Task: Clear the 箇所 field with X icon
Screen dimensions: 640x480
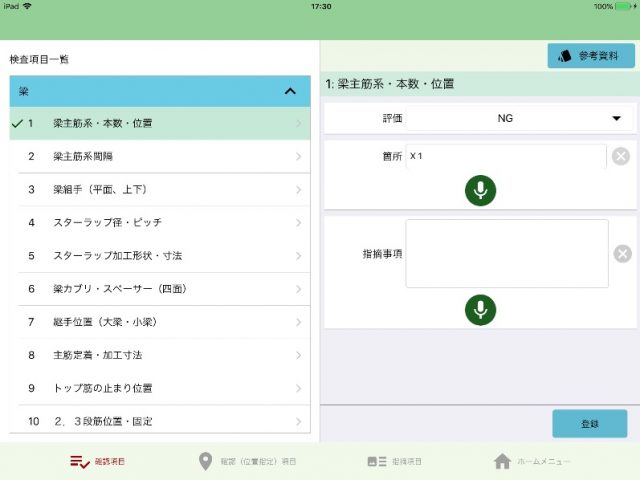Action: [621, 156]
